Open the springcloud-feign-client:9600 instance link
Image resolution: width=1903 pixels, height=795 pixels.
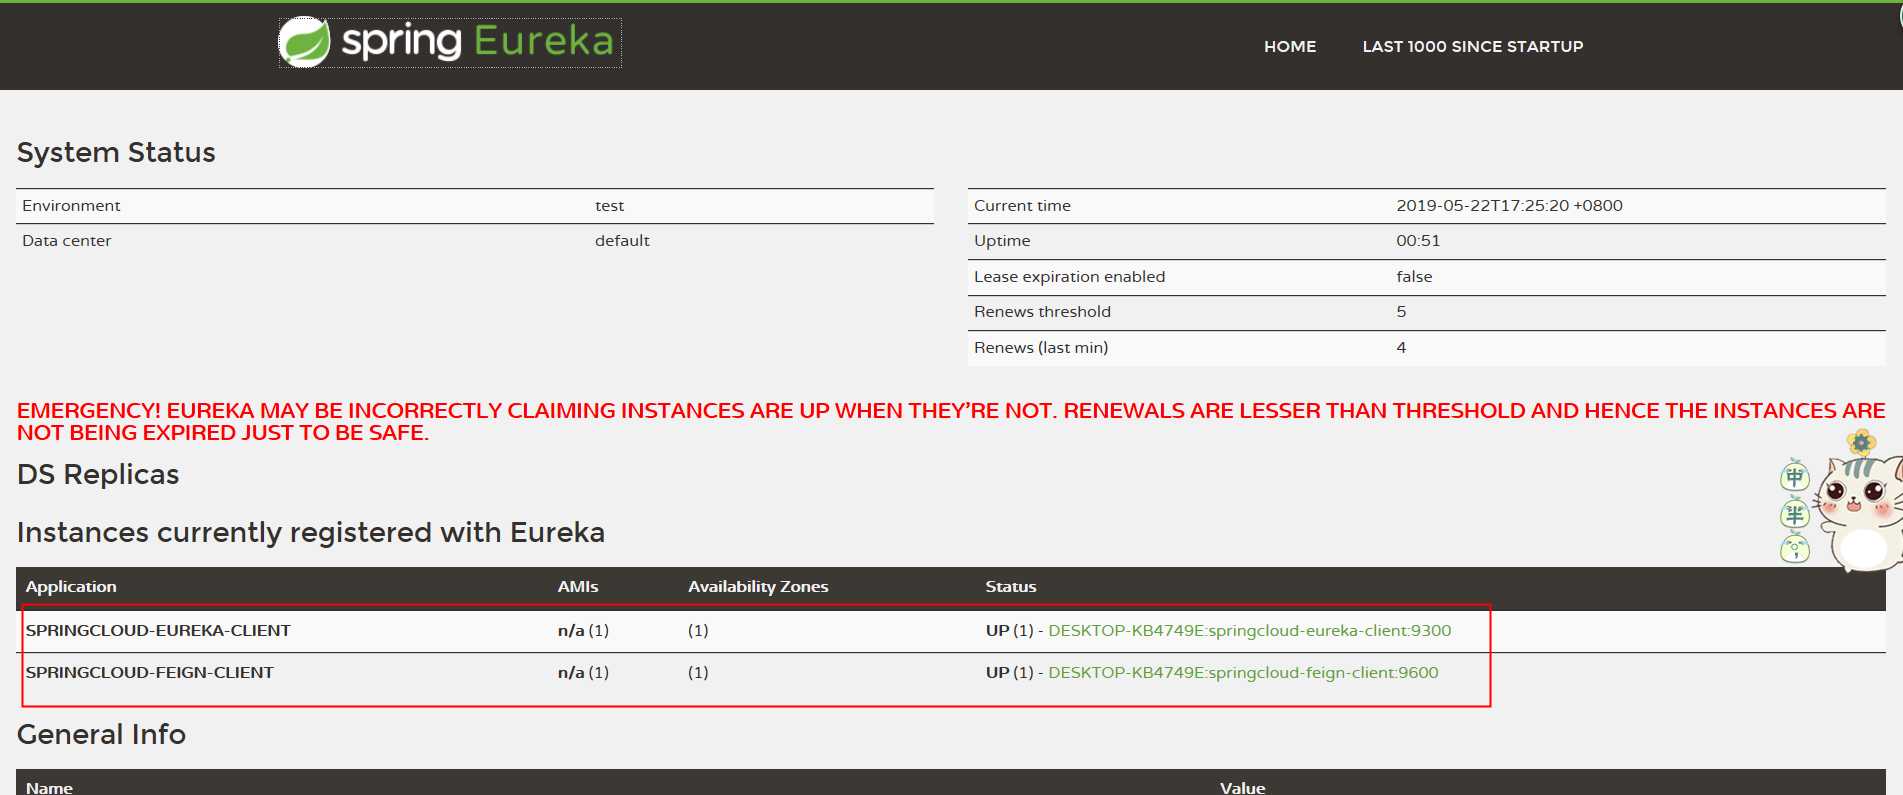pyautogui.click(x=1243, y=672)
